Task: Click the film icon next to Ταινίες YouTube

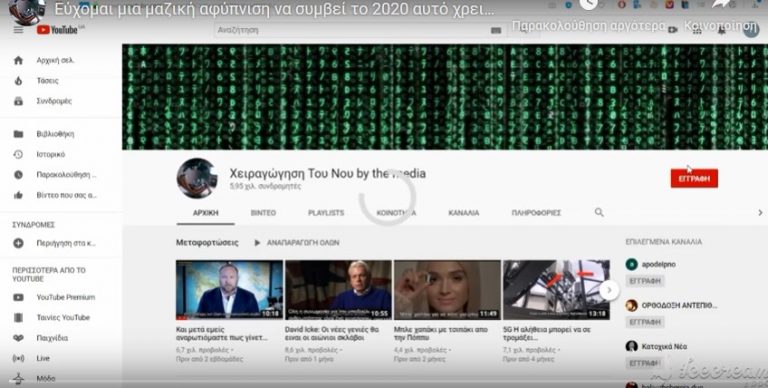Action: (18, 318)
